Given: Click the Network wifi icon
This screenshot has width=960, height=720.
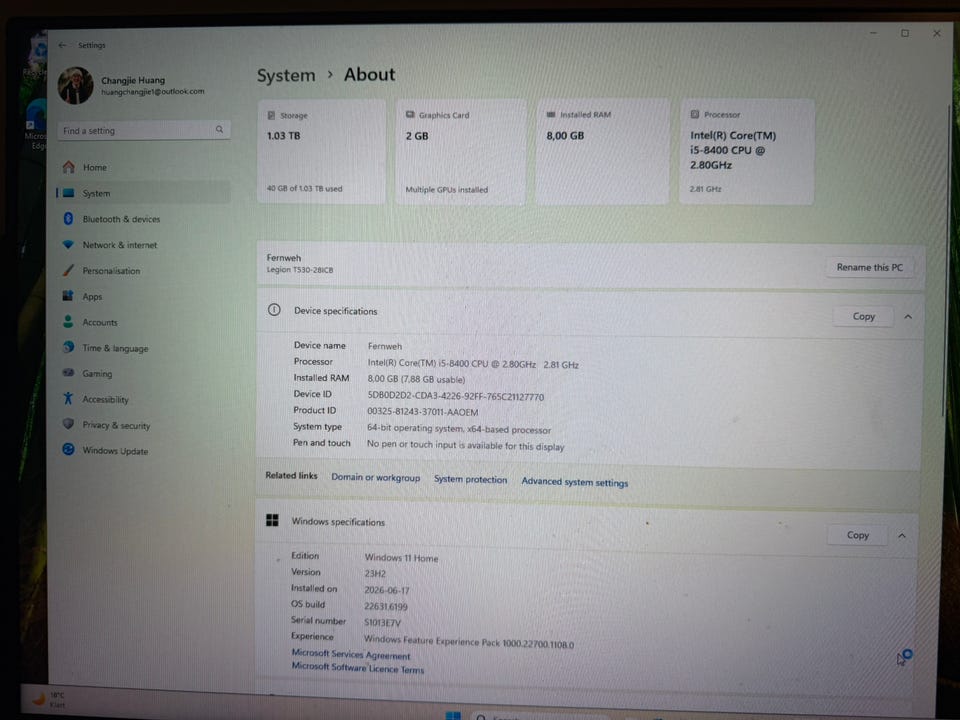Looking at the screenshot, I should [68, 244].
